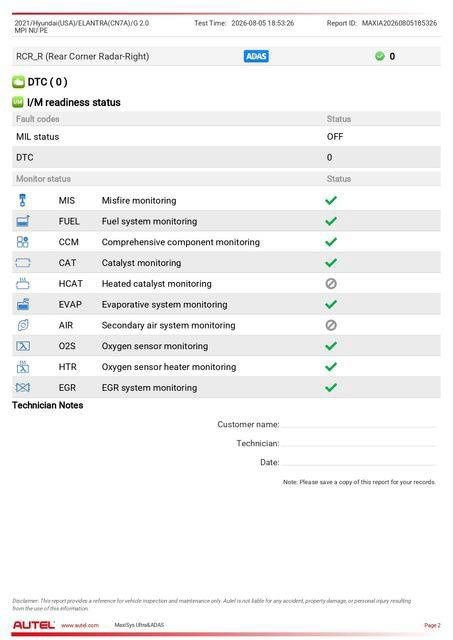Image resolution: width=453 pixels, height=640 pixels.
Task: Click the green check beside RCR_R status
Action: tap(380, 56)
